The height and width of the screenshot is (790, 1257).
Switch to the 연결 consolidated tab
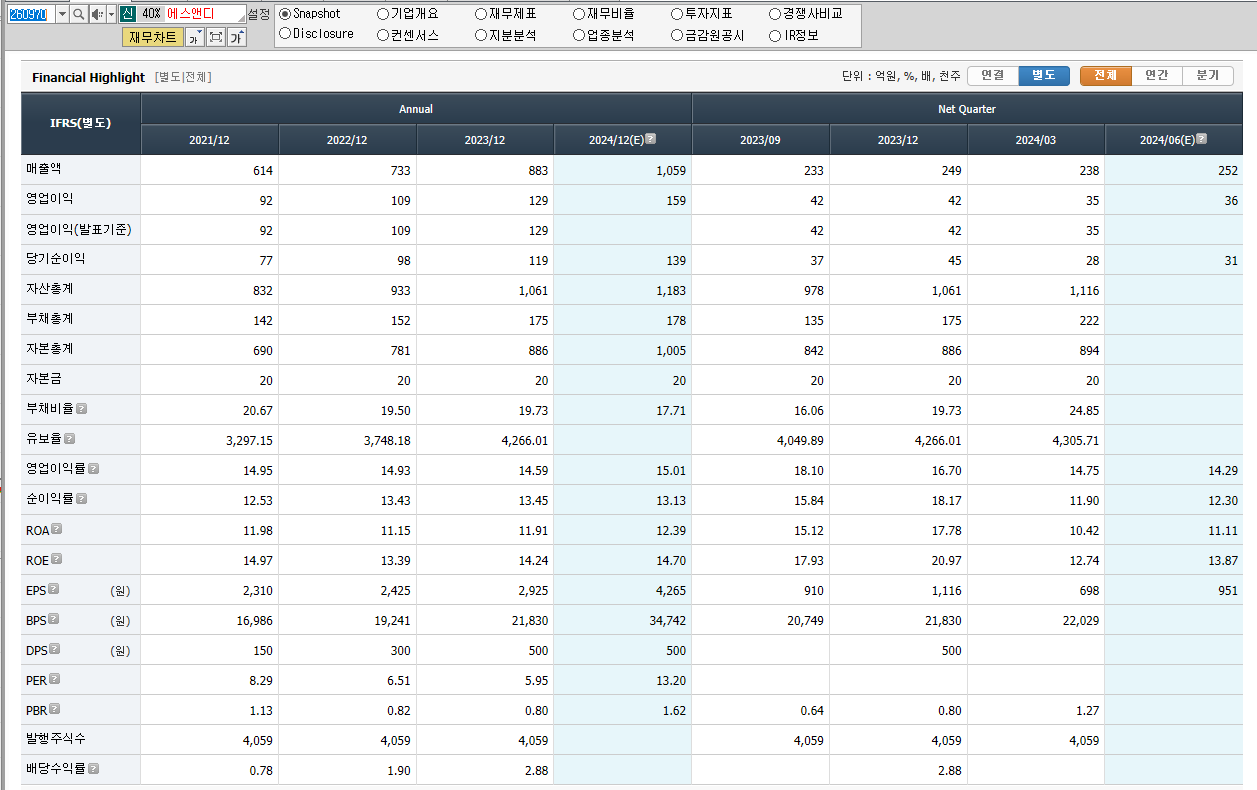[x=993, y=76]
